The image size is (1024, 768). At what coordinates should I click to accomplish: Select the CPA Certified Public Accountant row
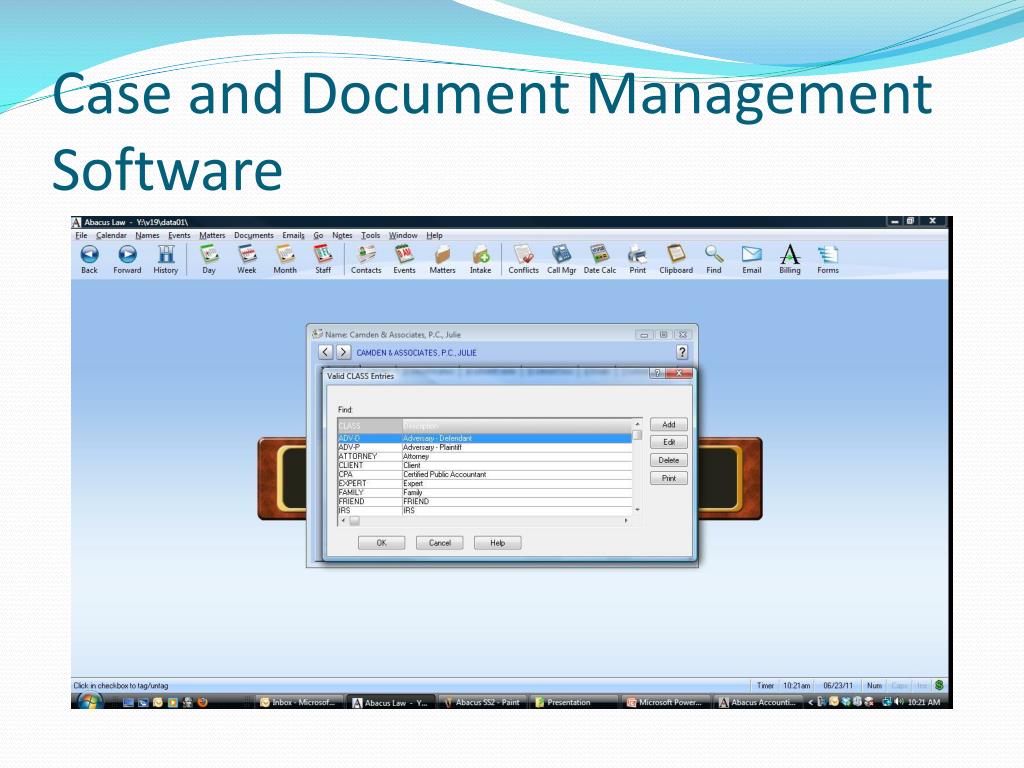(x=485, y=475)
